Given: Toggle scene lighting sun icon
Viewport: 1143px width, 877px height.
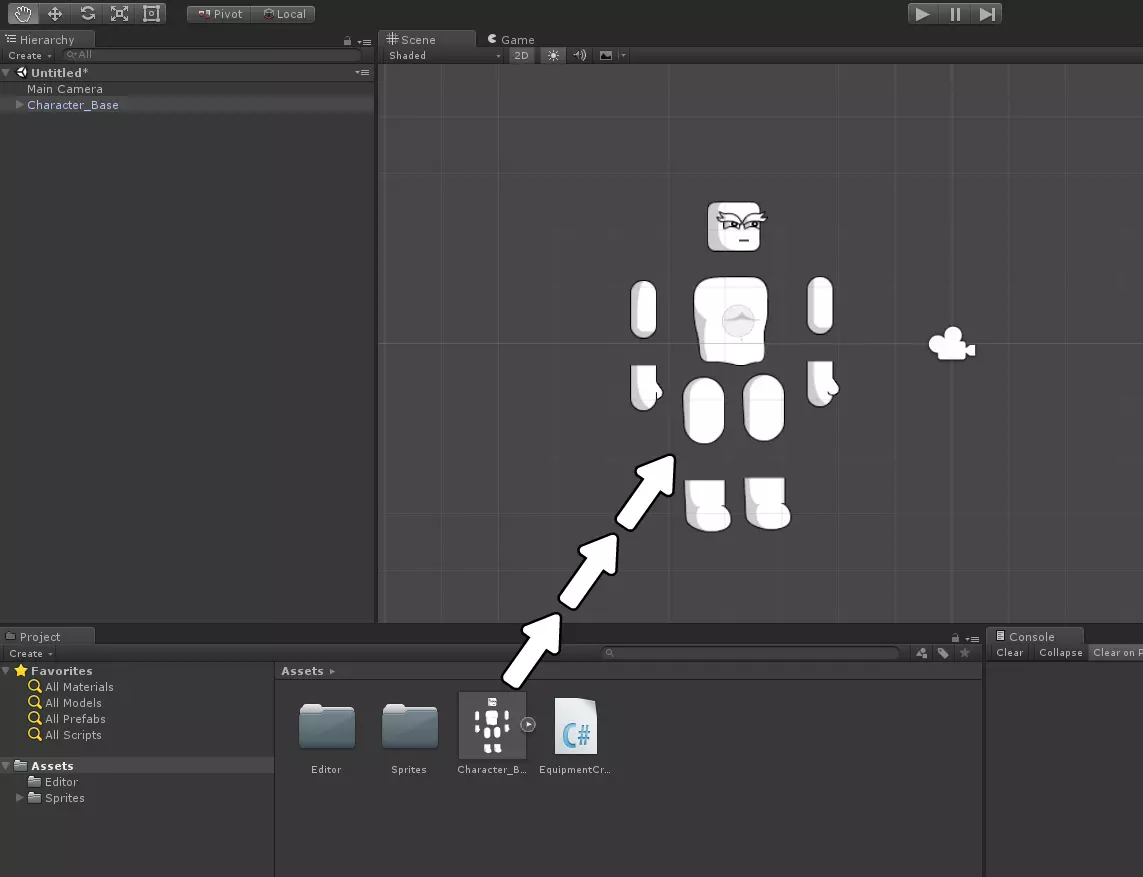Looking at the screenshot, I should coord(553,56).
